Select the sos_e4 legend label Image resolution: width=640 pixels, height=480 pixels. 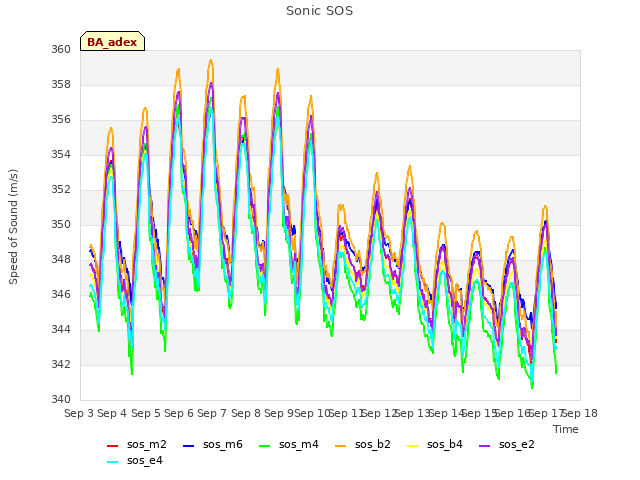[144, 460]
